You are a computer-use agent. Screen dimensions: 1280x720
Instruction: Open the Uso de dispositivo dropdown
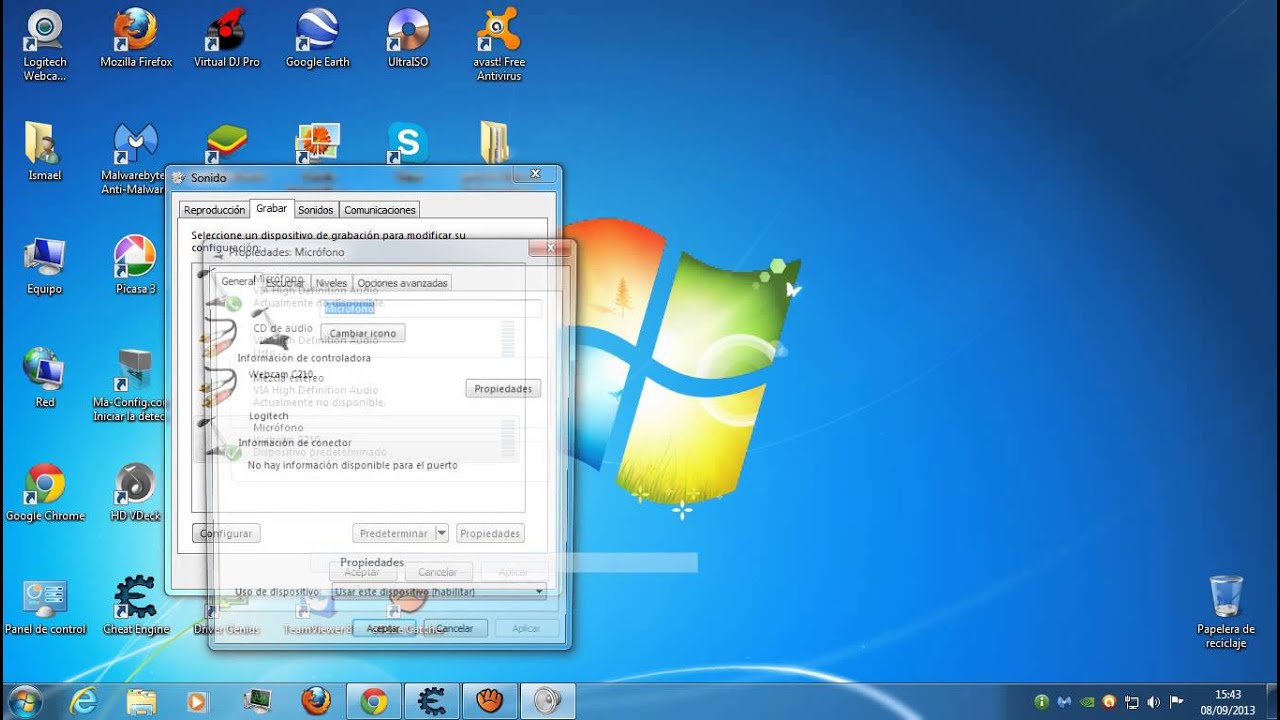coord(439,591)
